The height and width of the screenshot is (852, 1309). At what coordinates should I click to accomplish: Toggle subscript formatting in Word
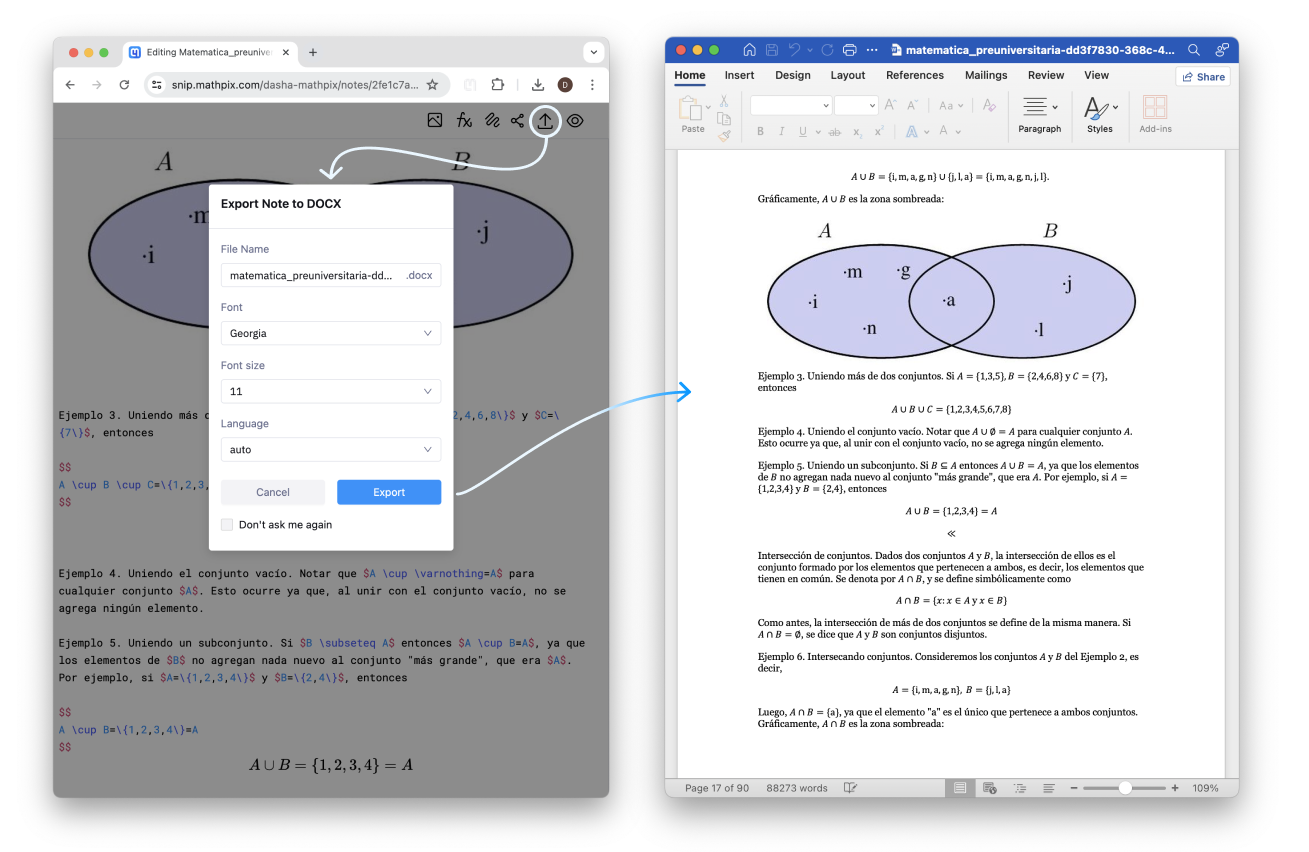click(x=858, y=131)
